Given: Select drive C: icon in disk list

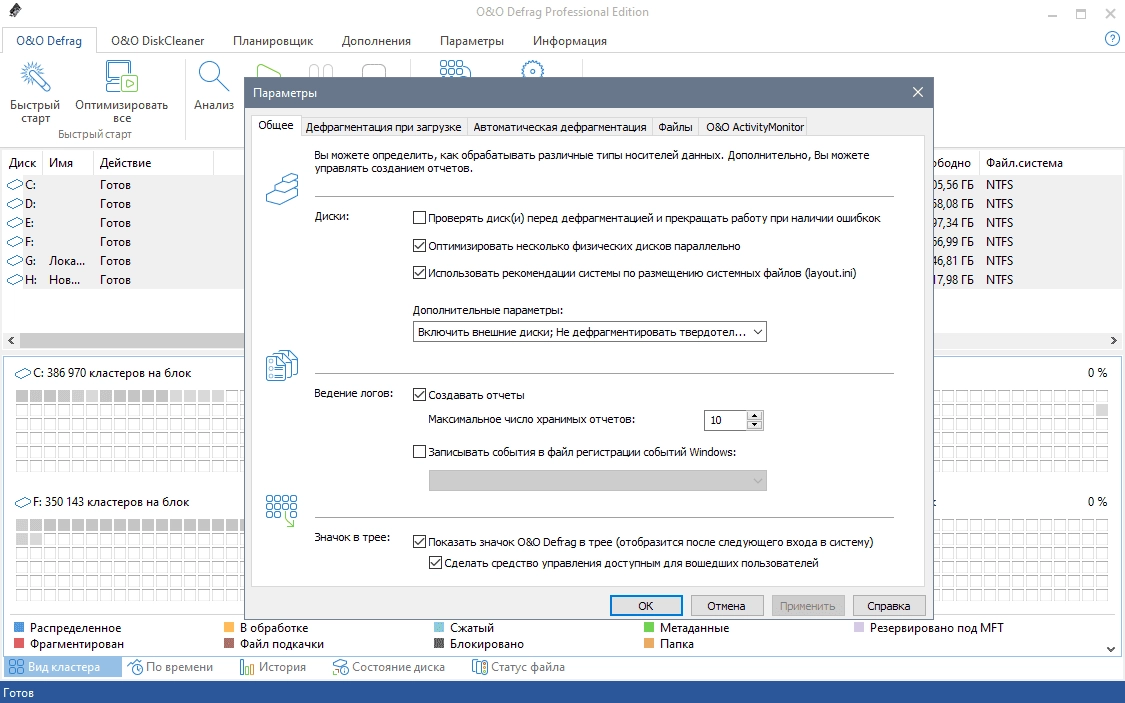Looking at the screenshot, I should click(15, 185).
